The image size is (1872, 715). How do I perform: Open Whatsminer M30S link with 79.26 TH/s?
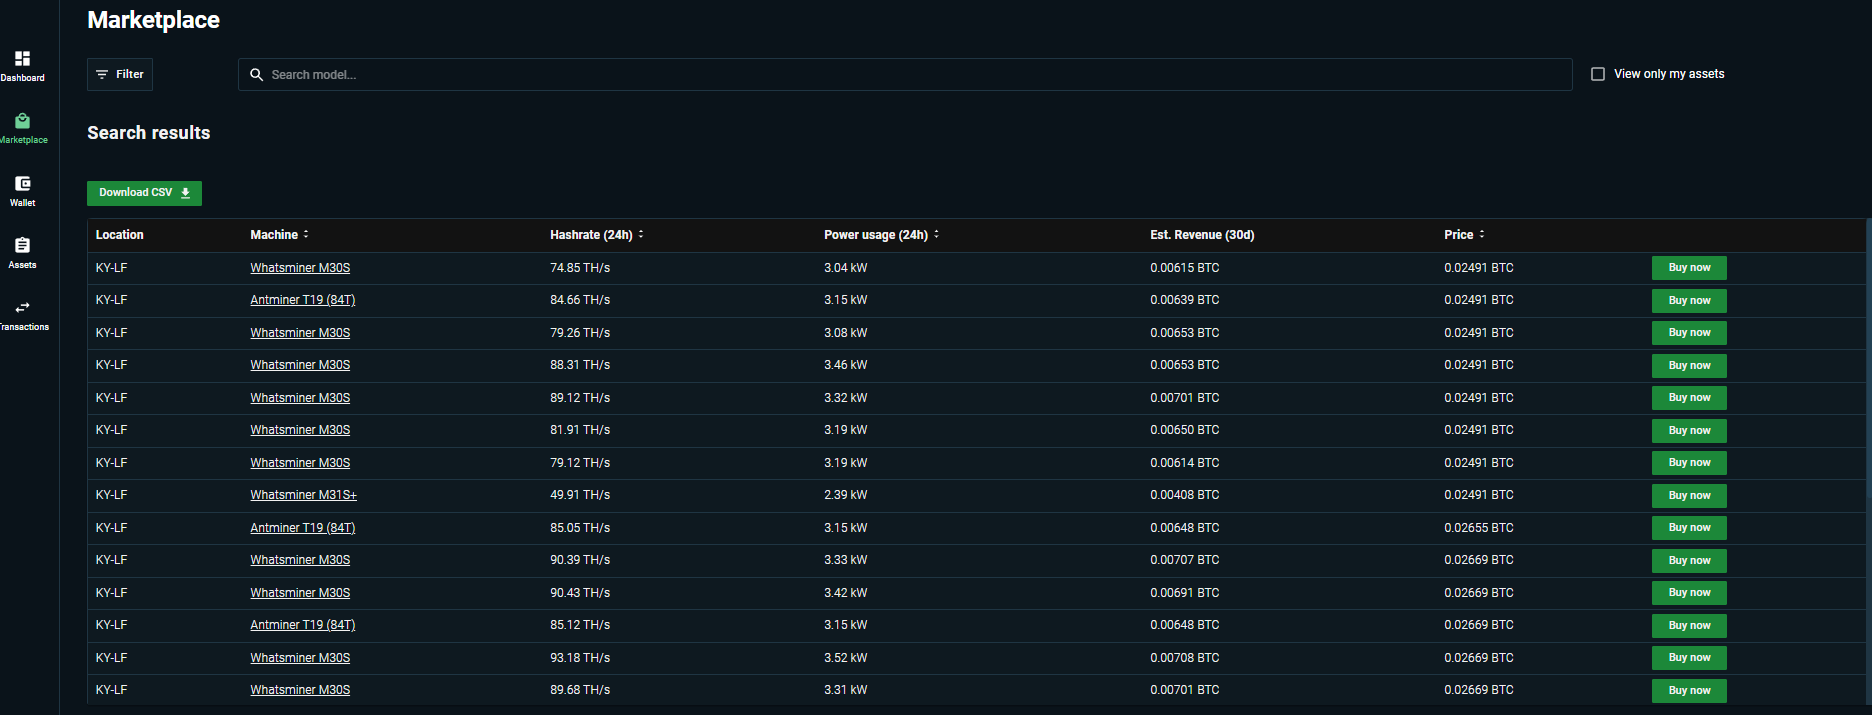click(x=300, y=333)
